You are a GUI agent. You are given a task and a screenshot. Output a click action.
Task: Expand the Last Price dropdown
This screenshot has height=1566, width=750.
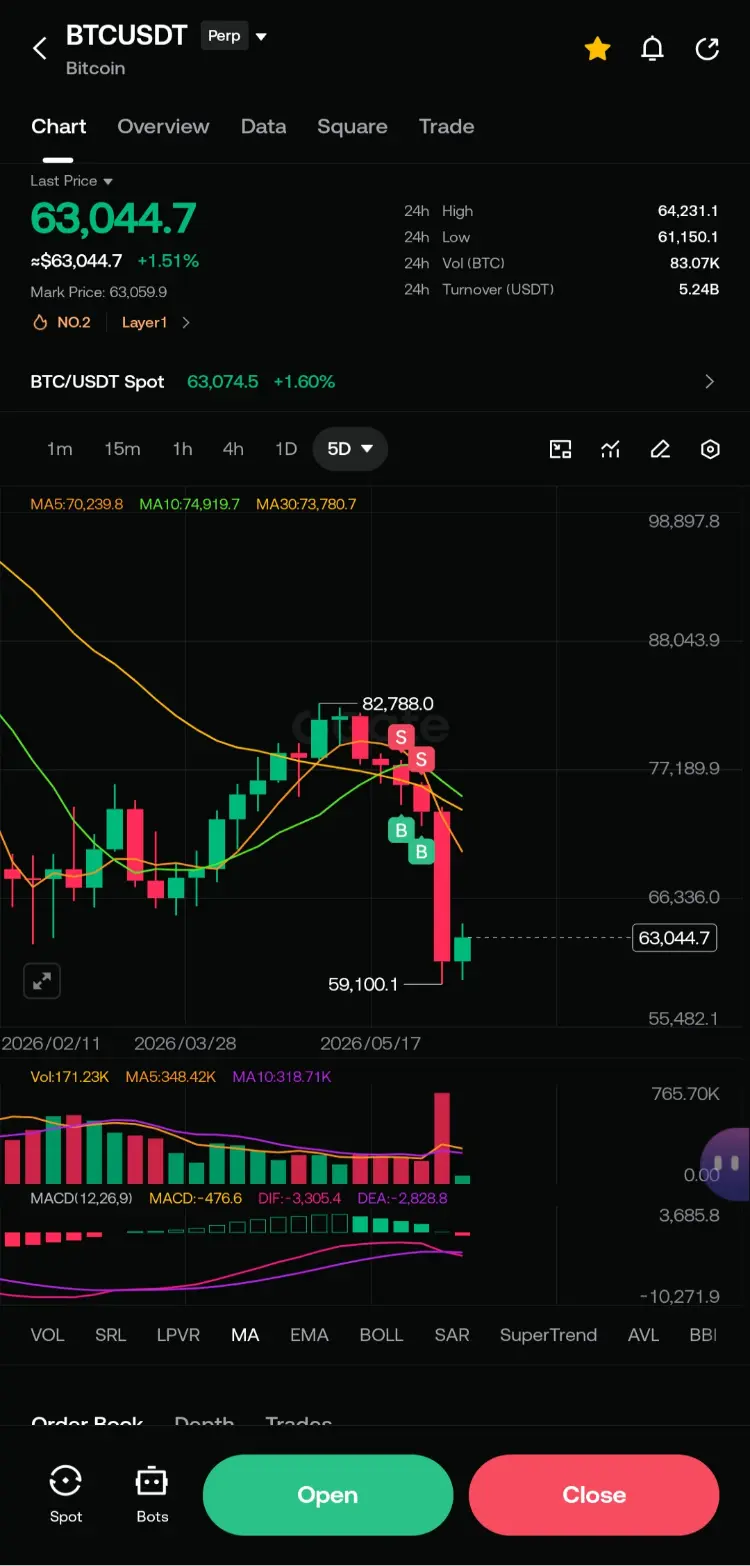click(x=71, y=181)
